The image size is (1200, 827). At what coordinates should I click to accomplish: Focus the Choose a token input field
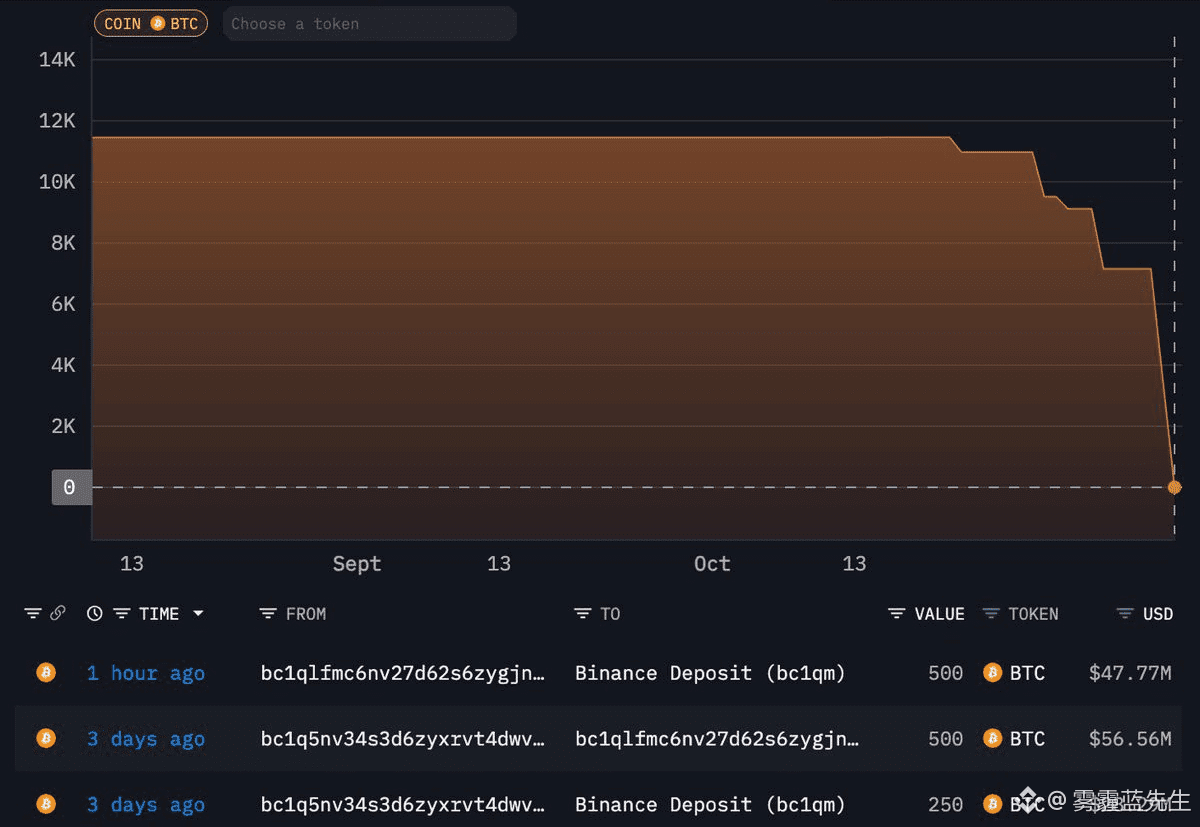(369, 23)
